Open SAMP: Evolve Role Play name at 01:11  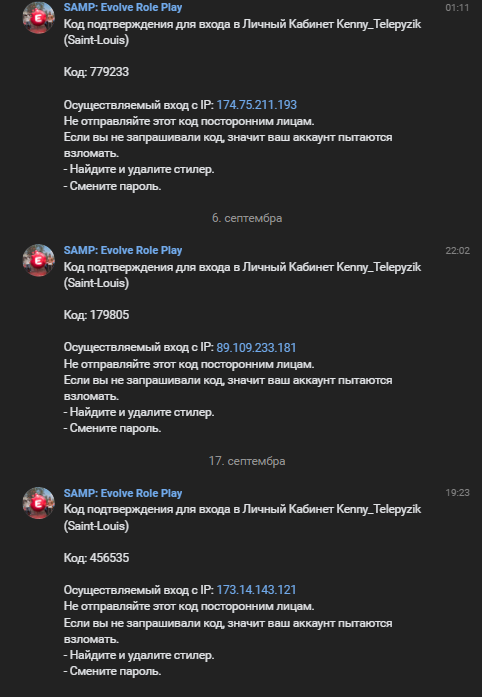pyautogui.click(x=123, y=8)
